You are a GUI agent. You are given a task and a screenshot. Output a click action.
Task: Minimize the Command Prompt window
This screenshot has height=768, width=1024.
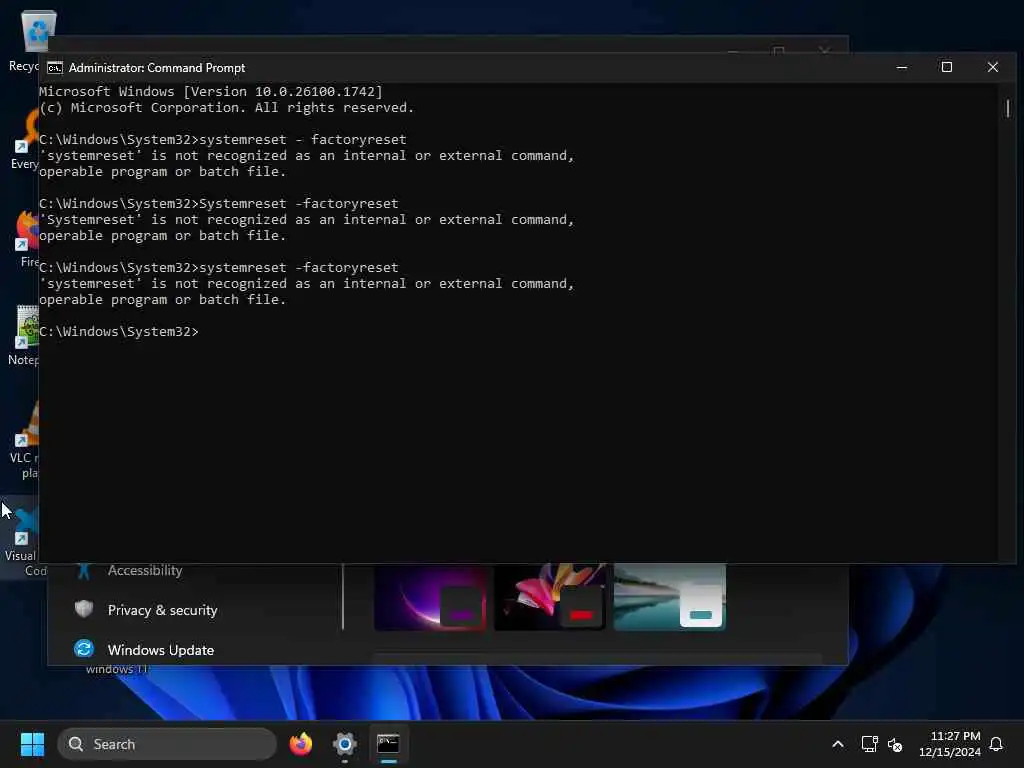[902, 67]
